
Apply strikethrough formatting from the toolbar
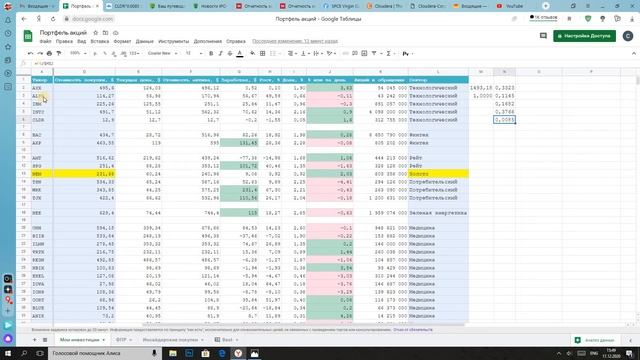point(230,53)
